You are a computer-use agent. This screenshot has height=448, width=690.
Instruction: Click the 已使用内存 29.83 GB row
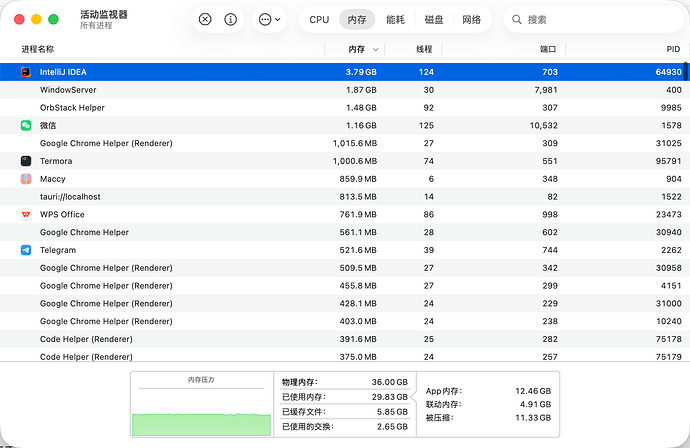(345, 397)
